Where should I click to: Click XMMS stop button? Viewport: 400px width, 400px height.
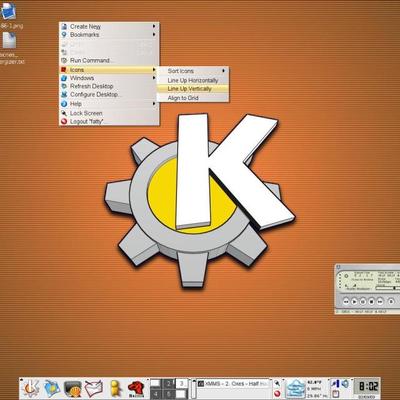point(371,301)
